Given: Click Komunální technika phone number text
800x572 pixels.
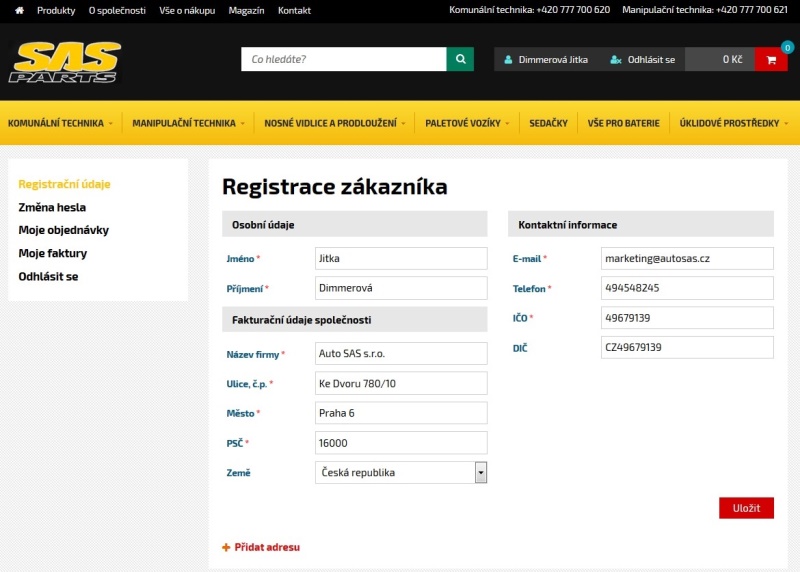Looking at the screenshot, I should coord(530,10).
